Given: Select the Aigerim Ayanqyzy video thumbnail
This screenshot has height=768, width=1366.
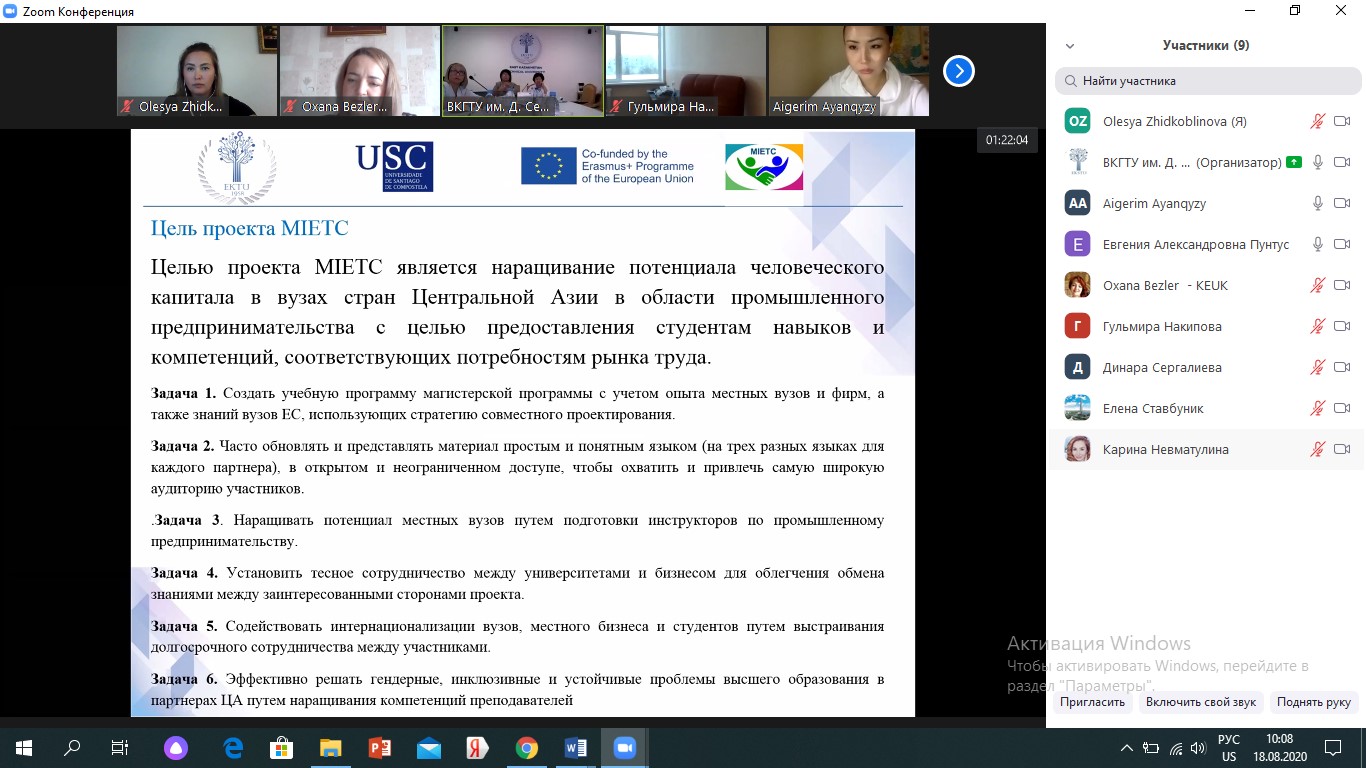Looking at the screenshot, I should coord(848,71).
